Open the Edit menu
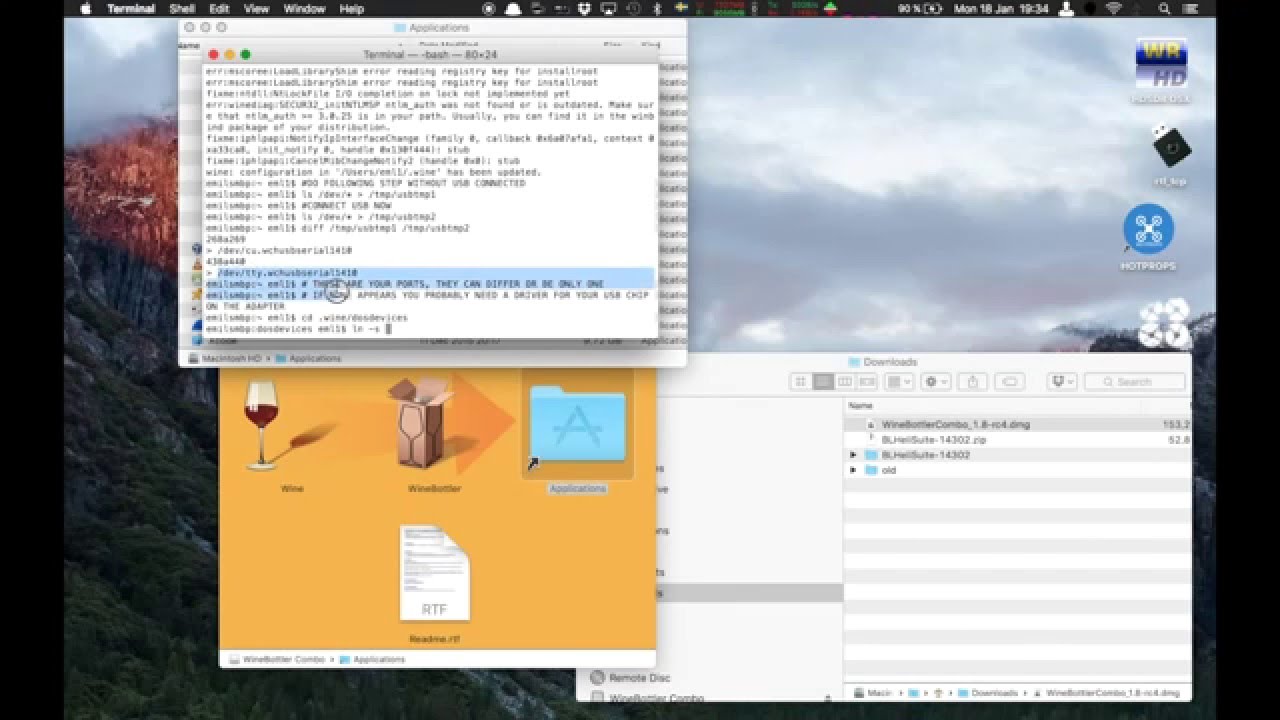 click(219, 9)
